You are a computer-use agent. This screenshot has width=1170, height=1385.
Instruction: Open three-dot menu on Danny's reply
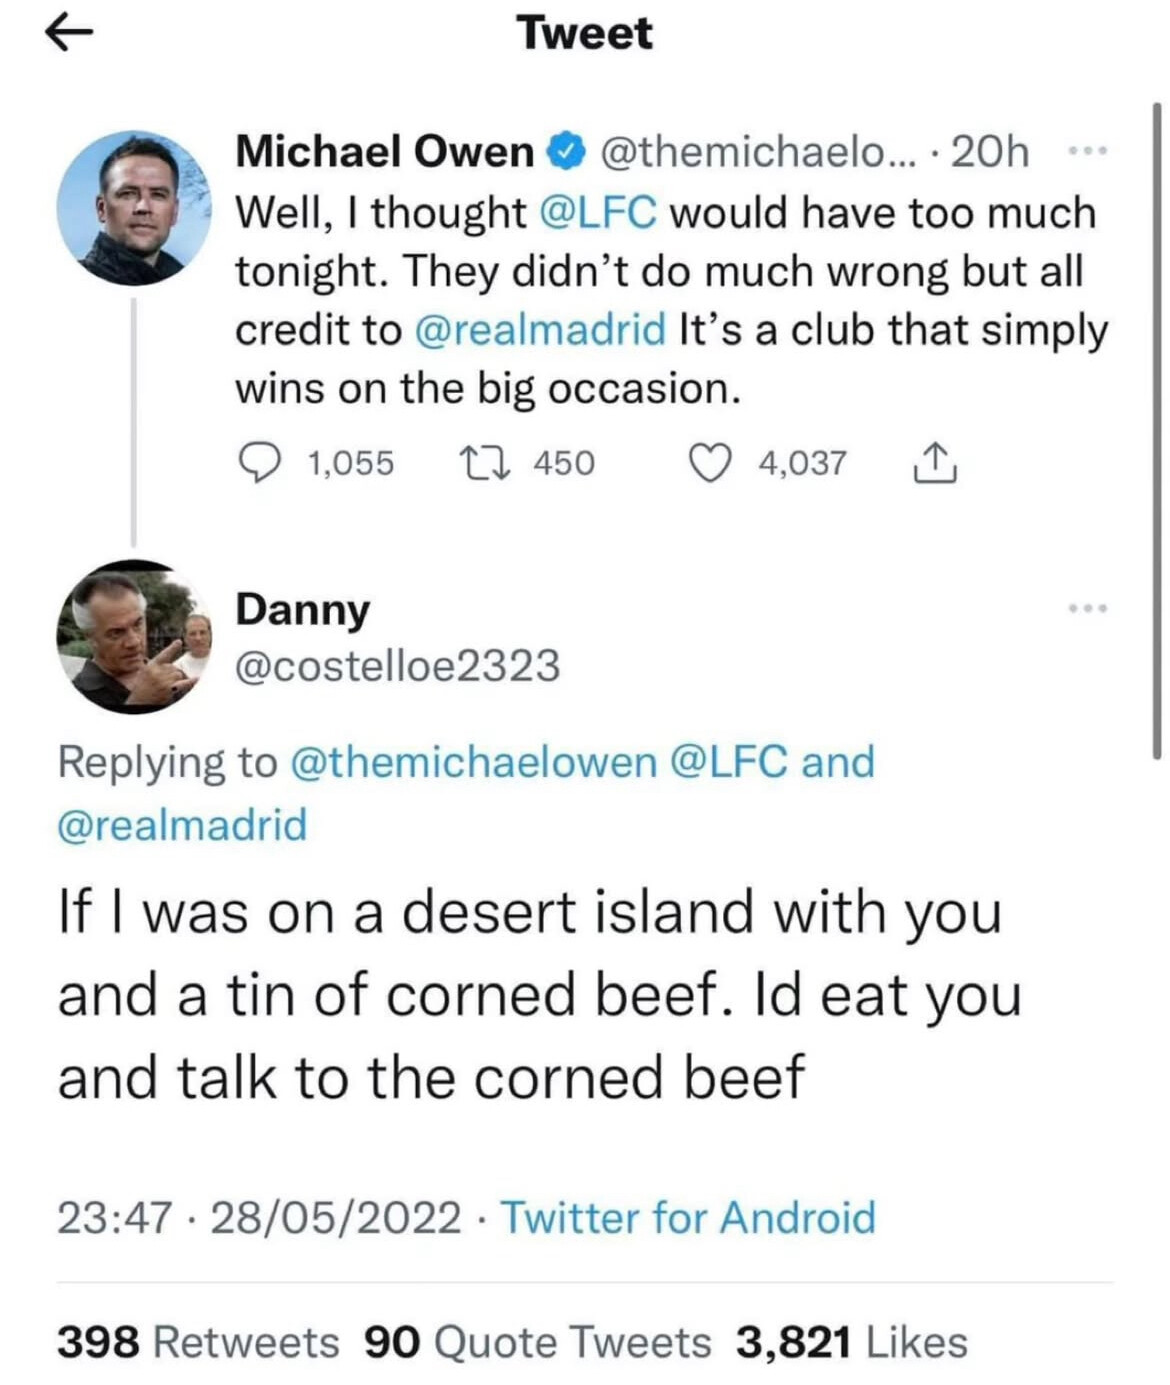click(1087, 608)
